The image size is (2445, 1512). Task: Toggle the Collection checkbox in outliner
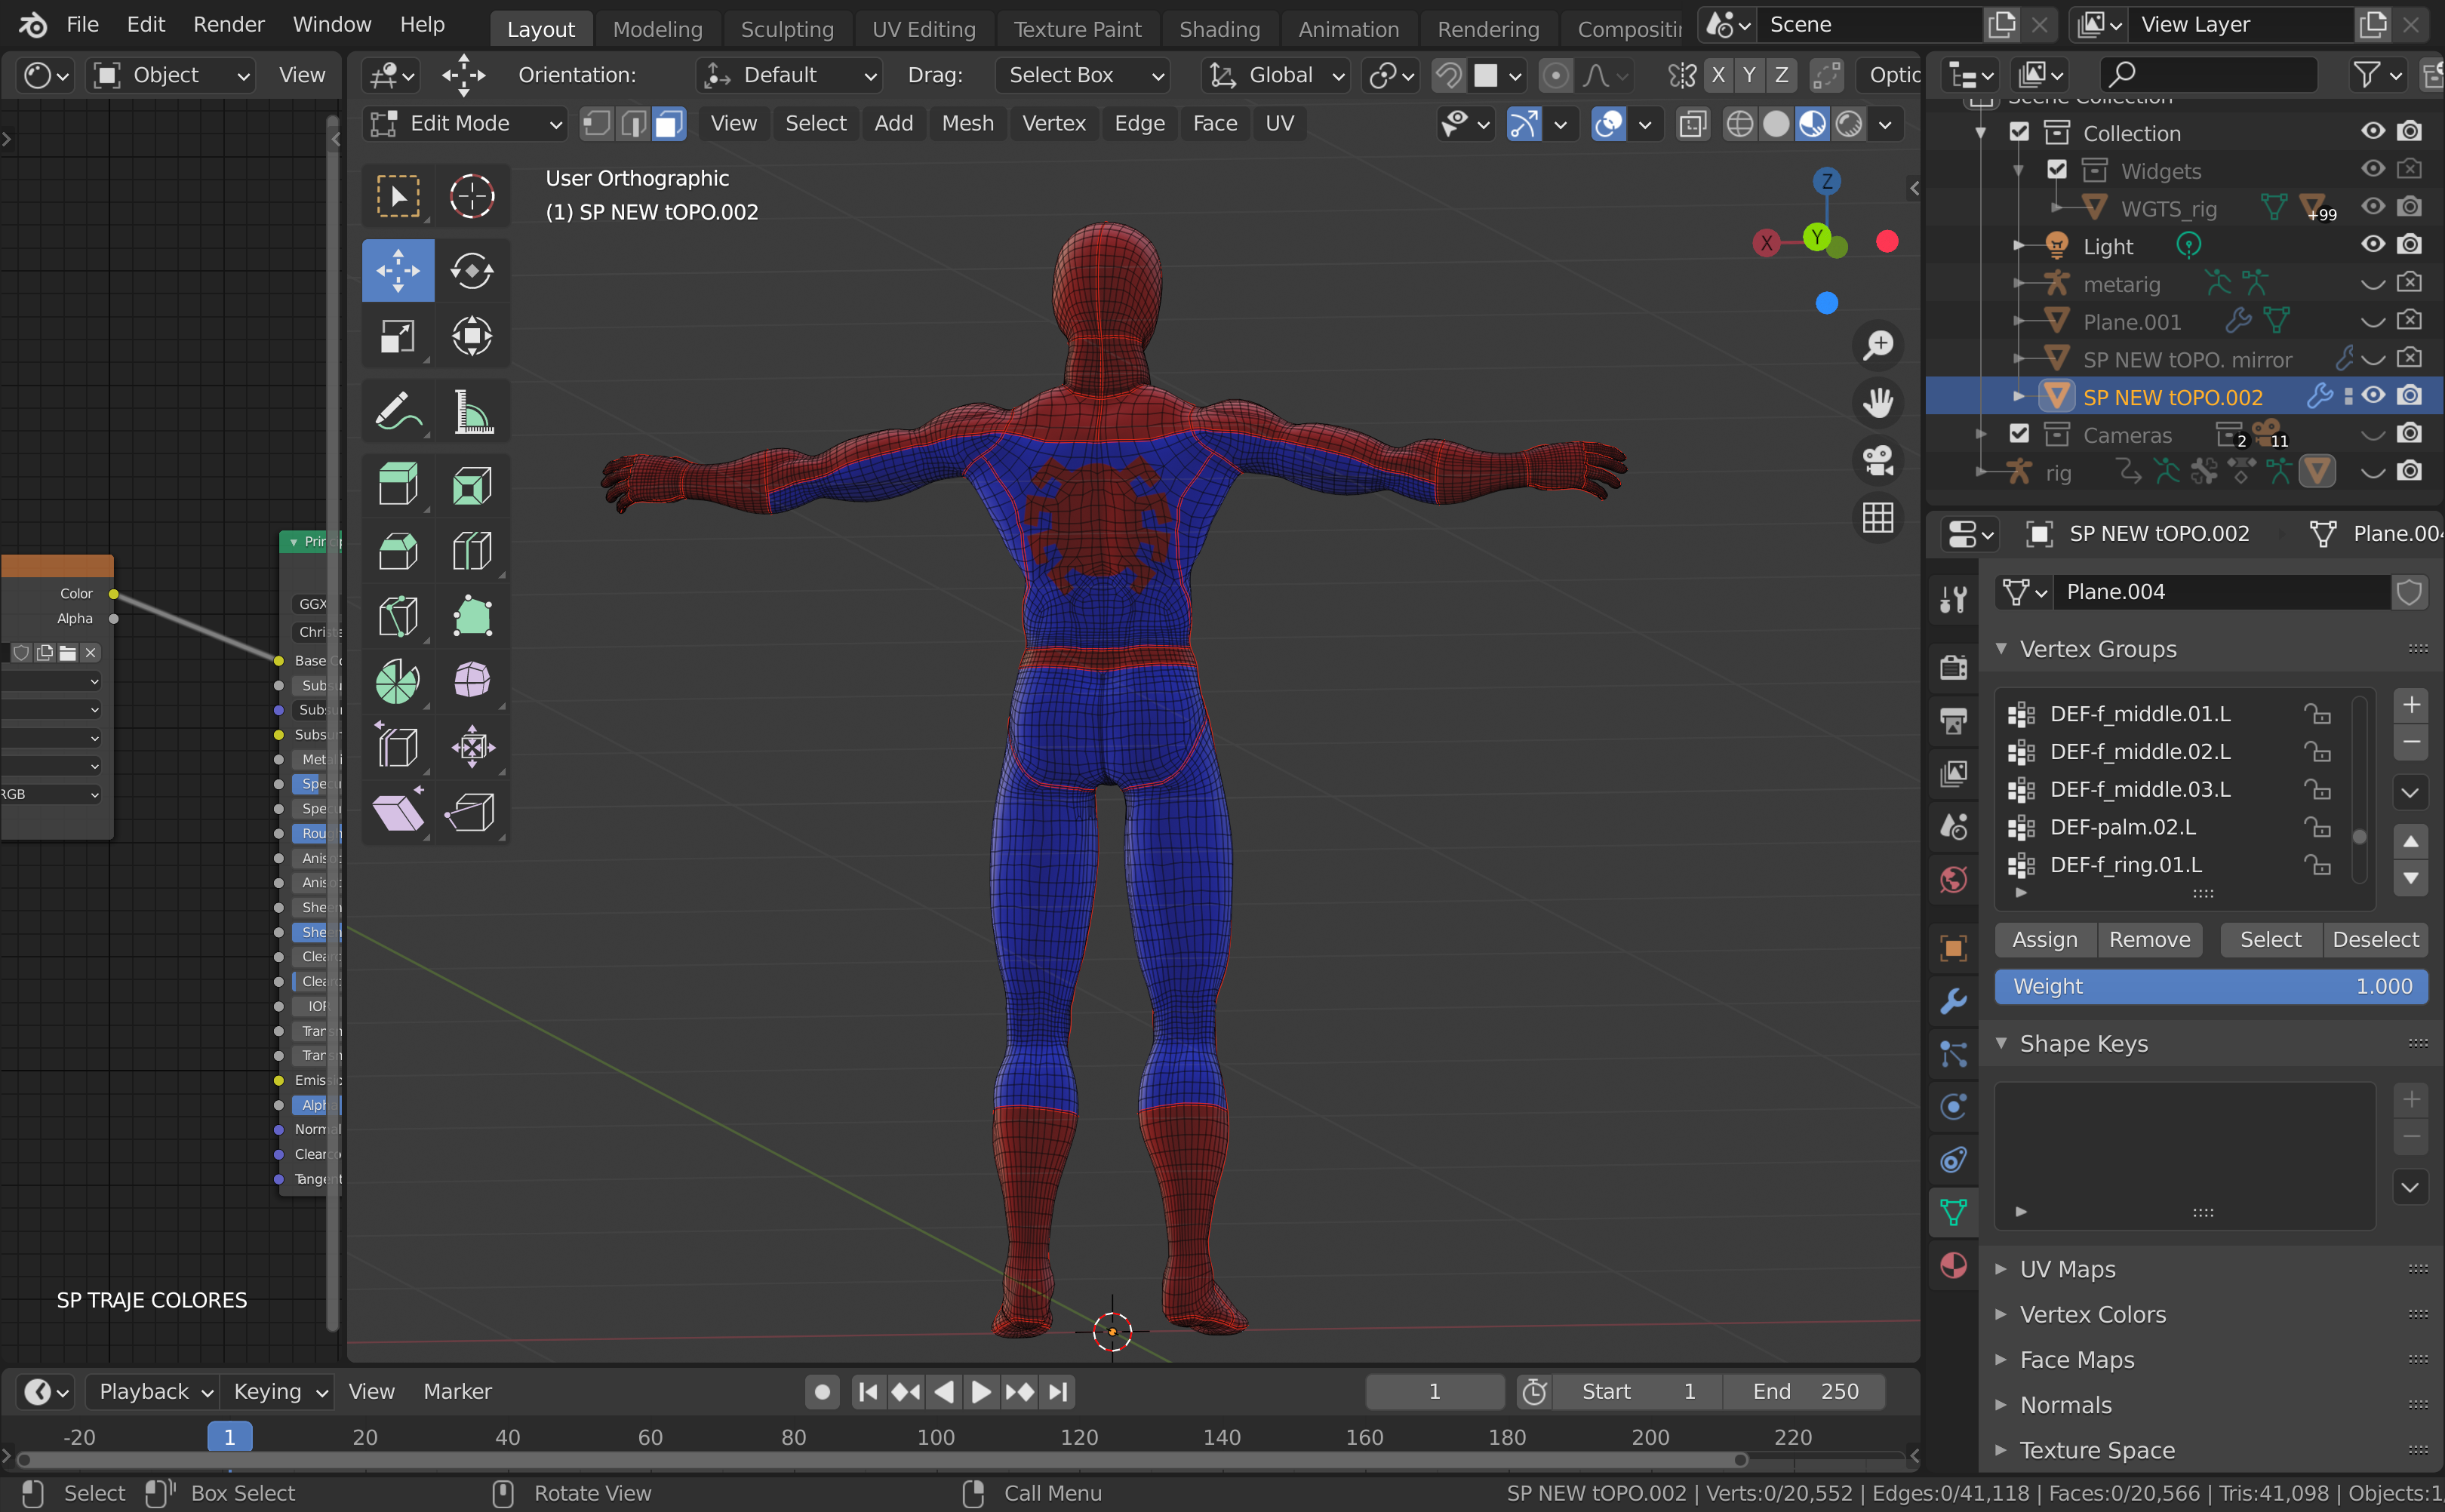(x=2019, y=132)
